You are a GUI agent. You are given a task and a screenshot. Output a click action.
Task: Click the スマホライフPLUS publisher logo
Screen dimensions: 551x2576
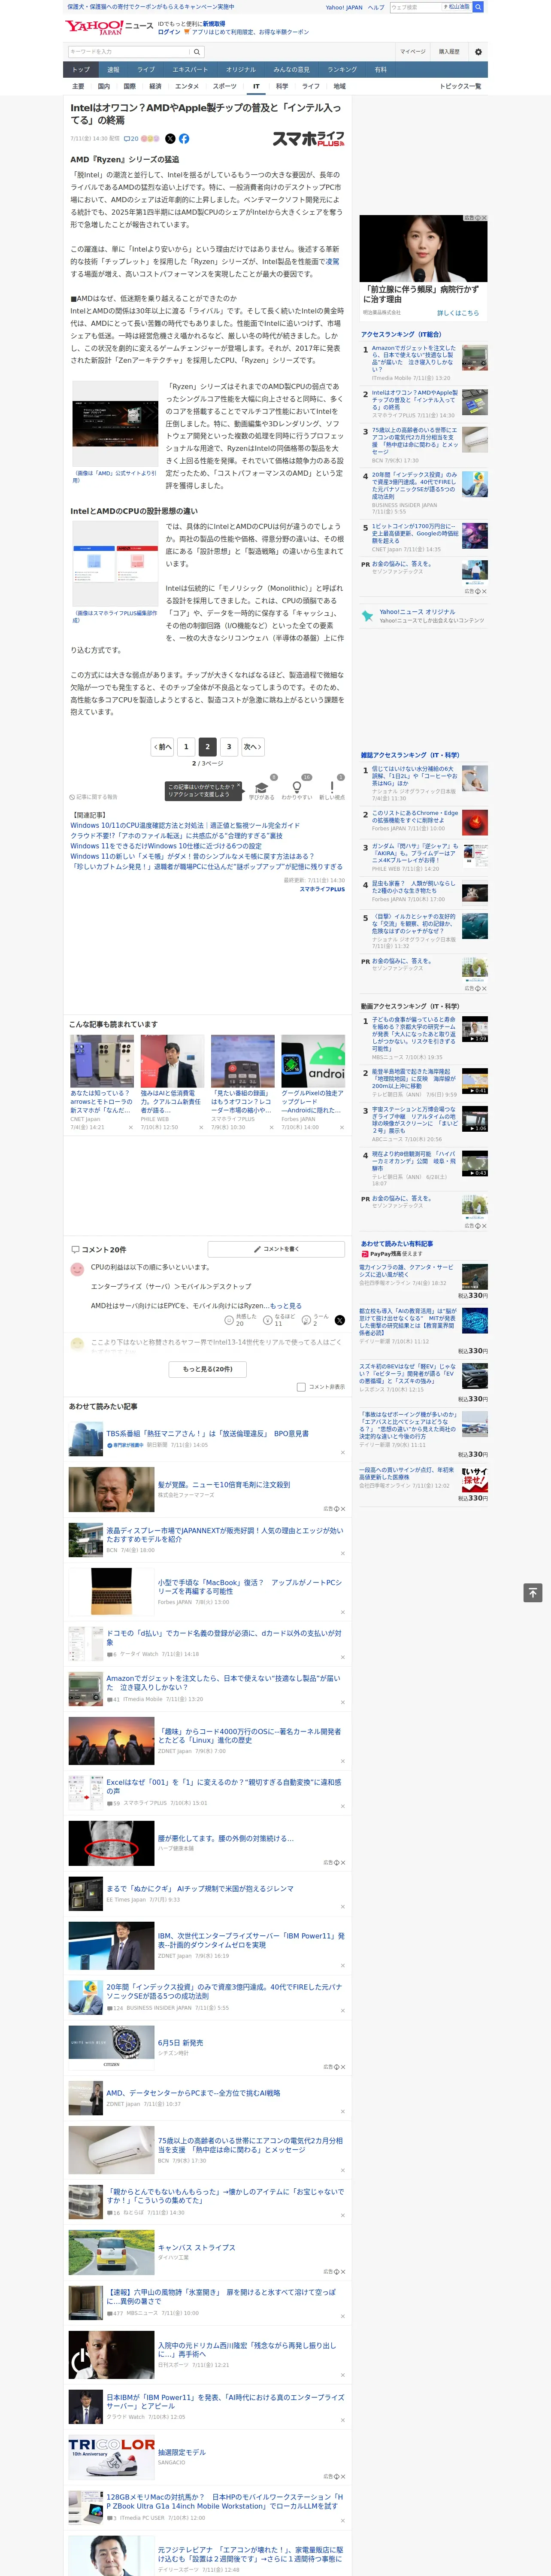pyautogui.click(x=308, y=139)
